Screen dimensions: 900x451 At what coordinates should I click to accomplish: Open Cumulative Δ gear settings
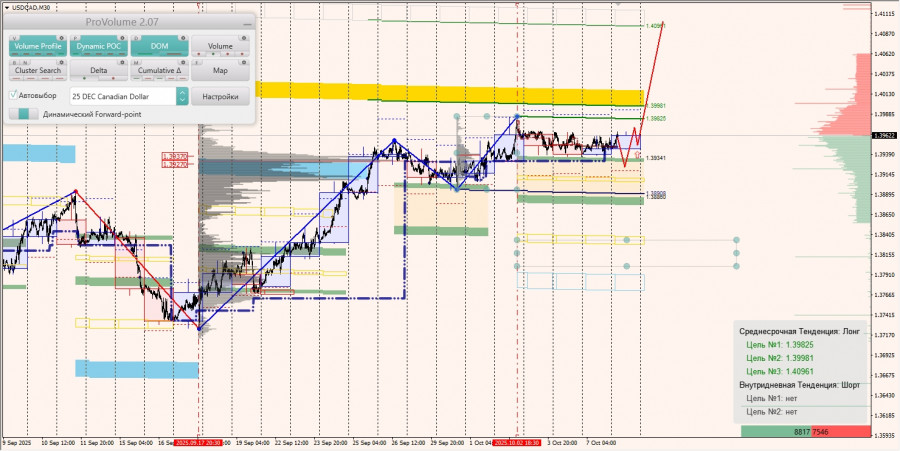coord(183,62)
